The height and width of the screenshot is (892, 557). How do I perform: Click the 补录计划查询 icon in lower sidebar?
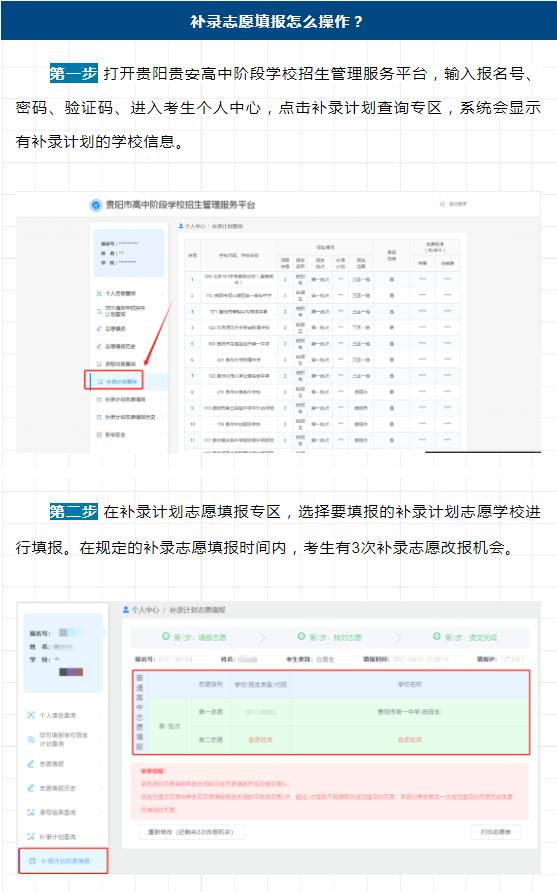[x=31, y=836]
